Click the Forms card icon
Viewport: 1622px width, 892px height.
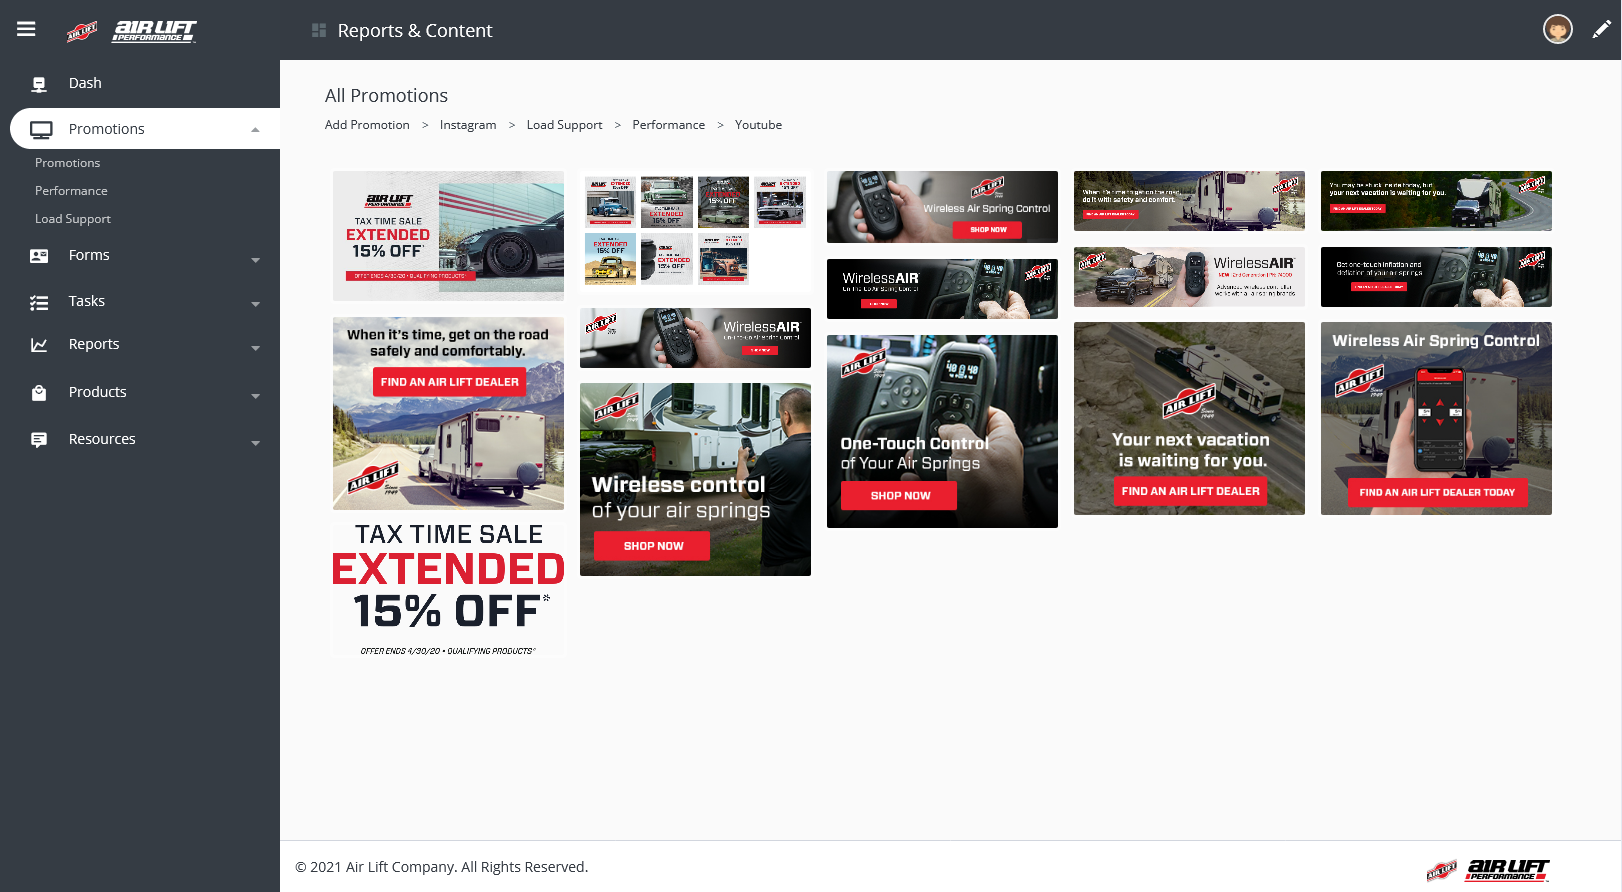(x=39, y=256)
